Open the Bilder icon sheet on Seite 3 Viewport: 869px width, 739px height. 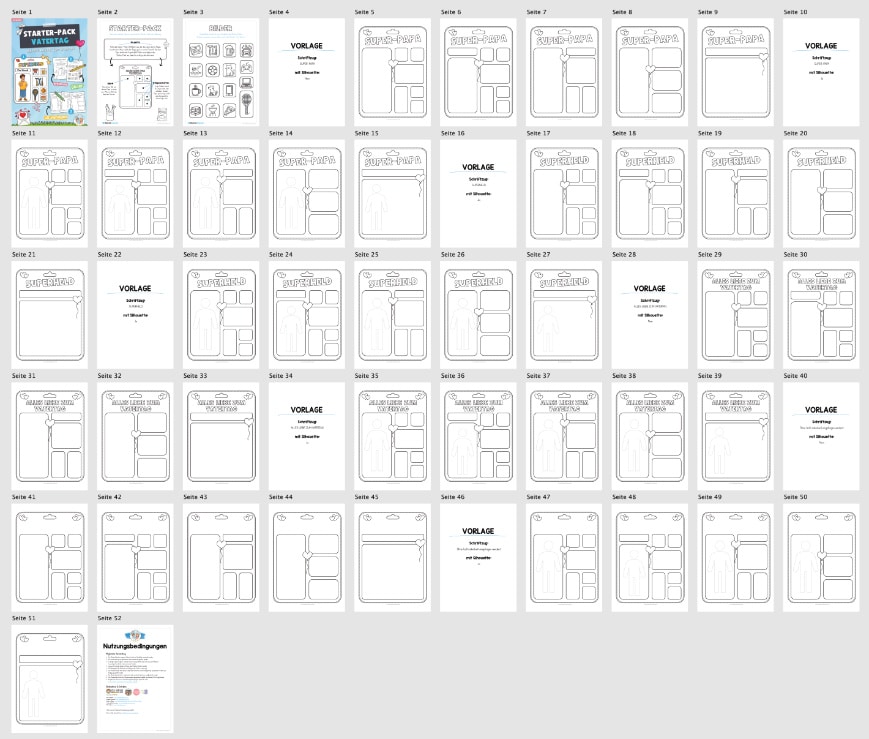(x=221, y=72)
